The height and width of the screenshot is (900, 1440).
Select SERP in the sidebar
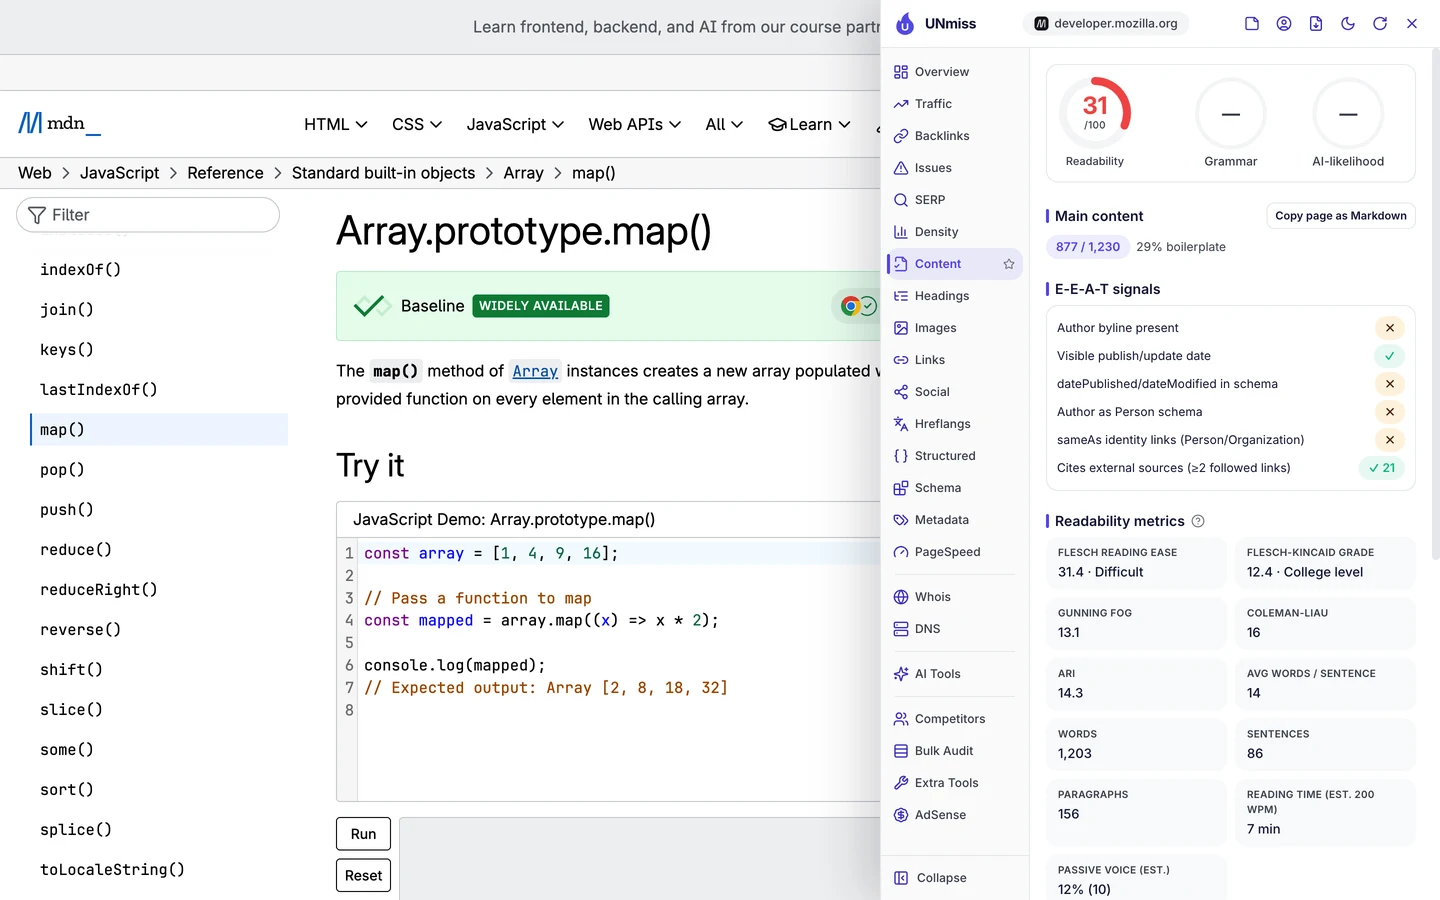coord(954,200)
